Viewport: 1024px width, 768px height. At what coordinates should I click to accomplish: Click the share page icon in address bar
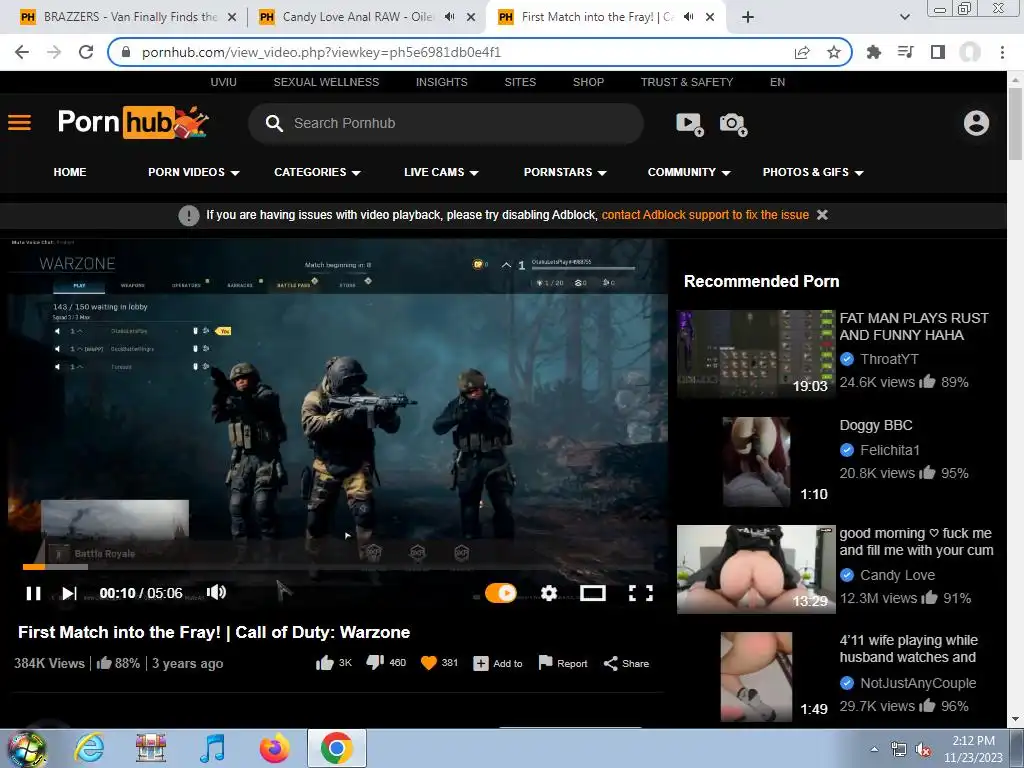(802, 52)
